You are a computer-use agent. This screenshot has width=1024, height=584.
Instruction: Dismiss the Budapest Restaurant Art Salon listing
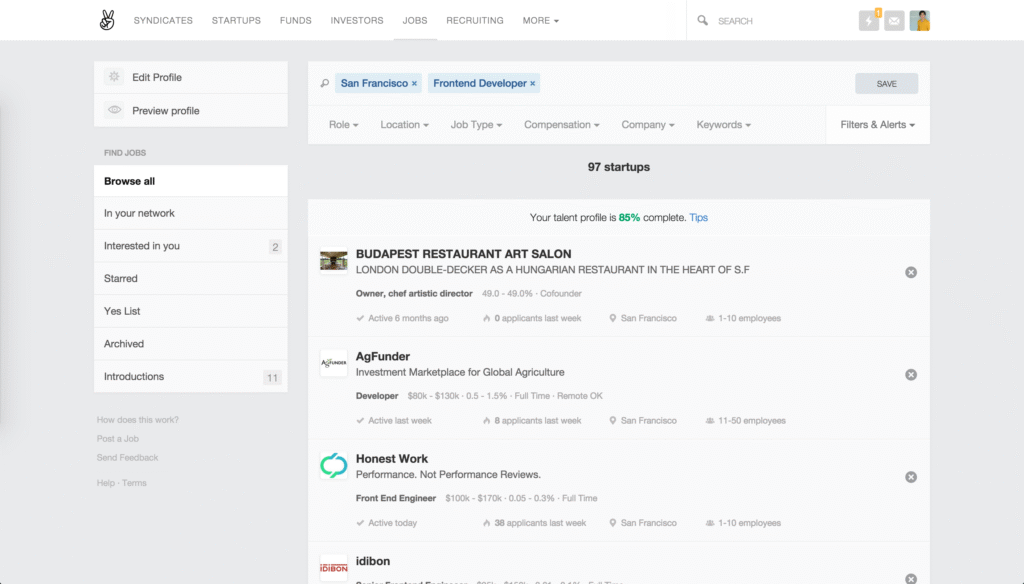coord(911,271)
